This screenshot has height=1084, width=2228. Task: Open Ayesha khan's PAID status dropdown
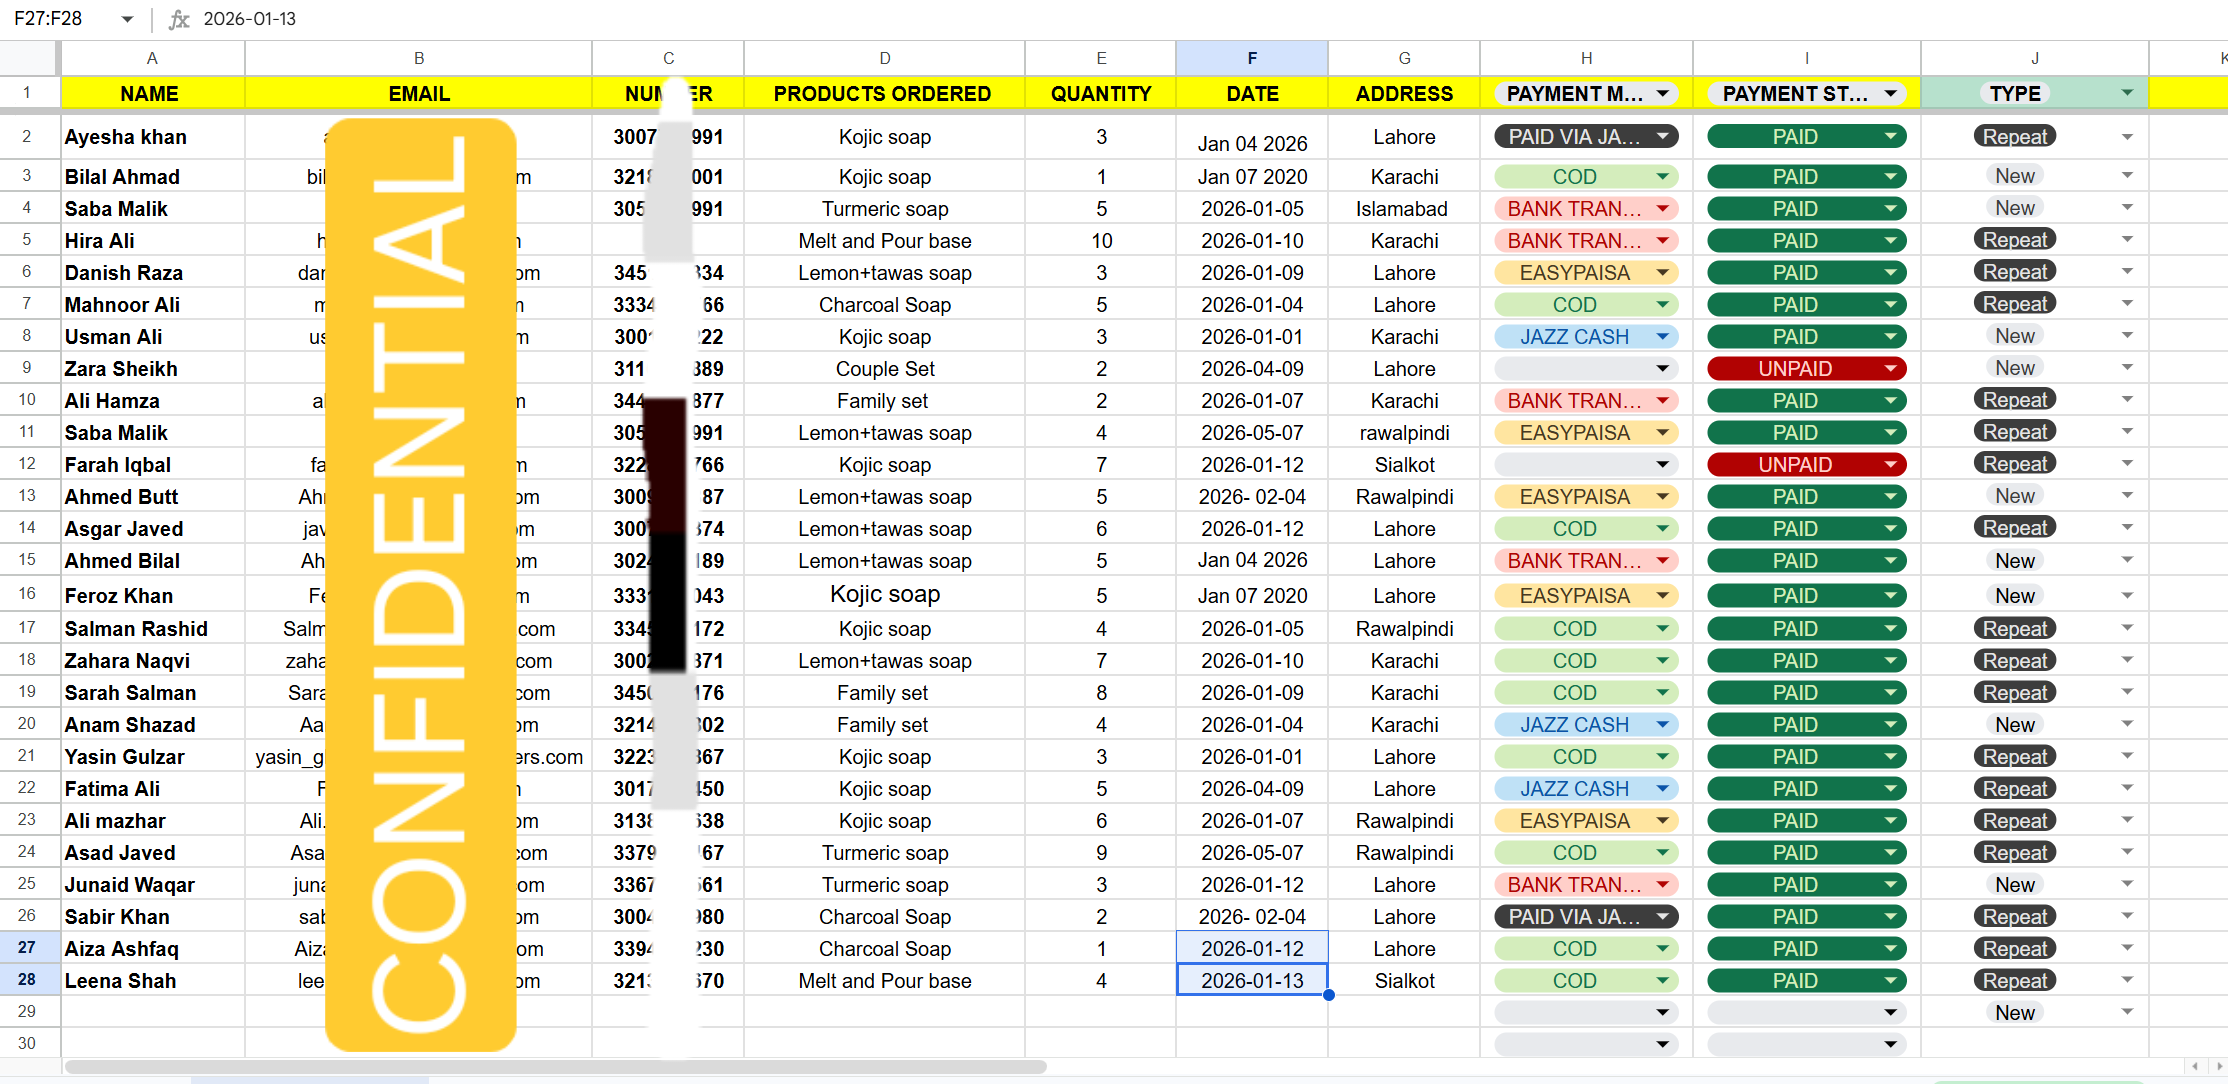[1890, 137]
